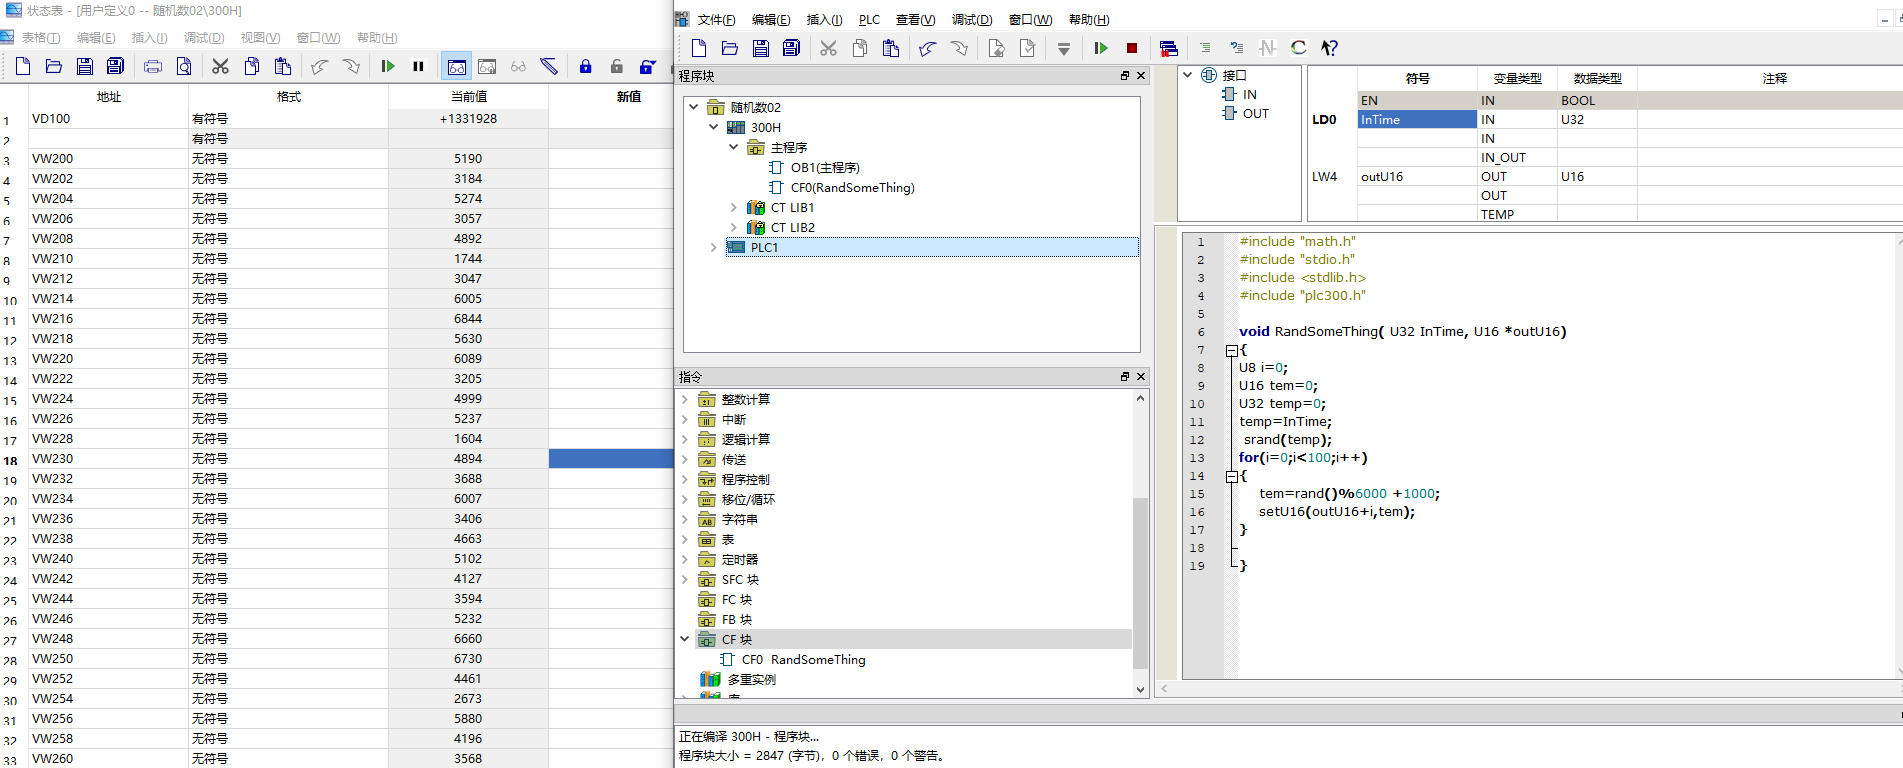Click the 当前值 column header
Screen dimensions: 1903x768
coord(468,97)
